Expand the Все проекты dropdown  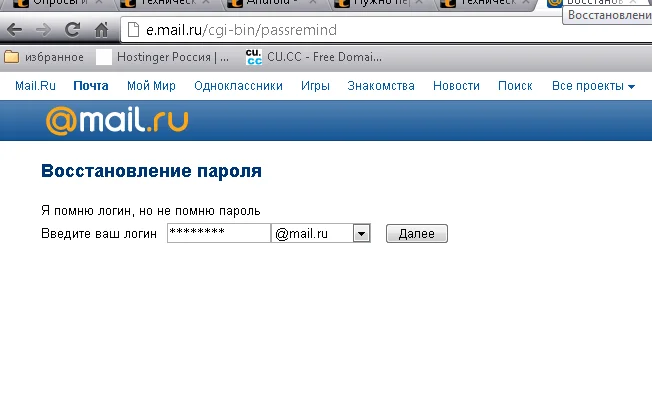(x=593, y=86)
